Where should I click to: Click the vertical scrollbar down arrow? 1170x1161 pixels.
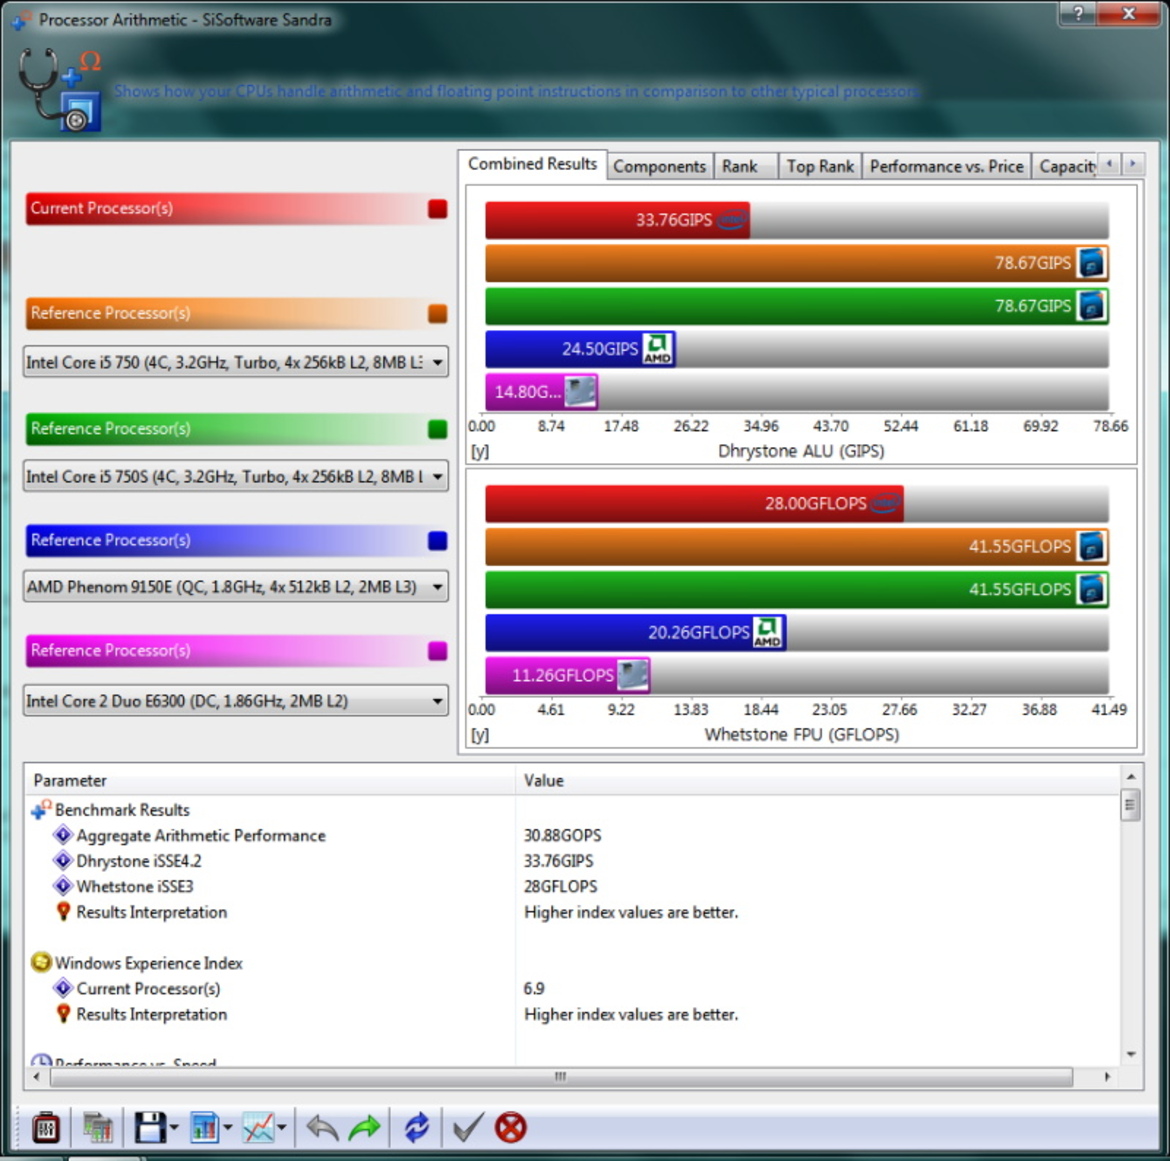1131,1054
